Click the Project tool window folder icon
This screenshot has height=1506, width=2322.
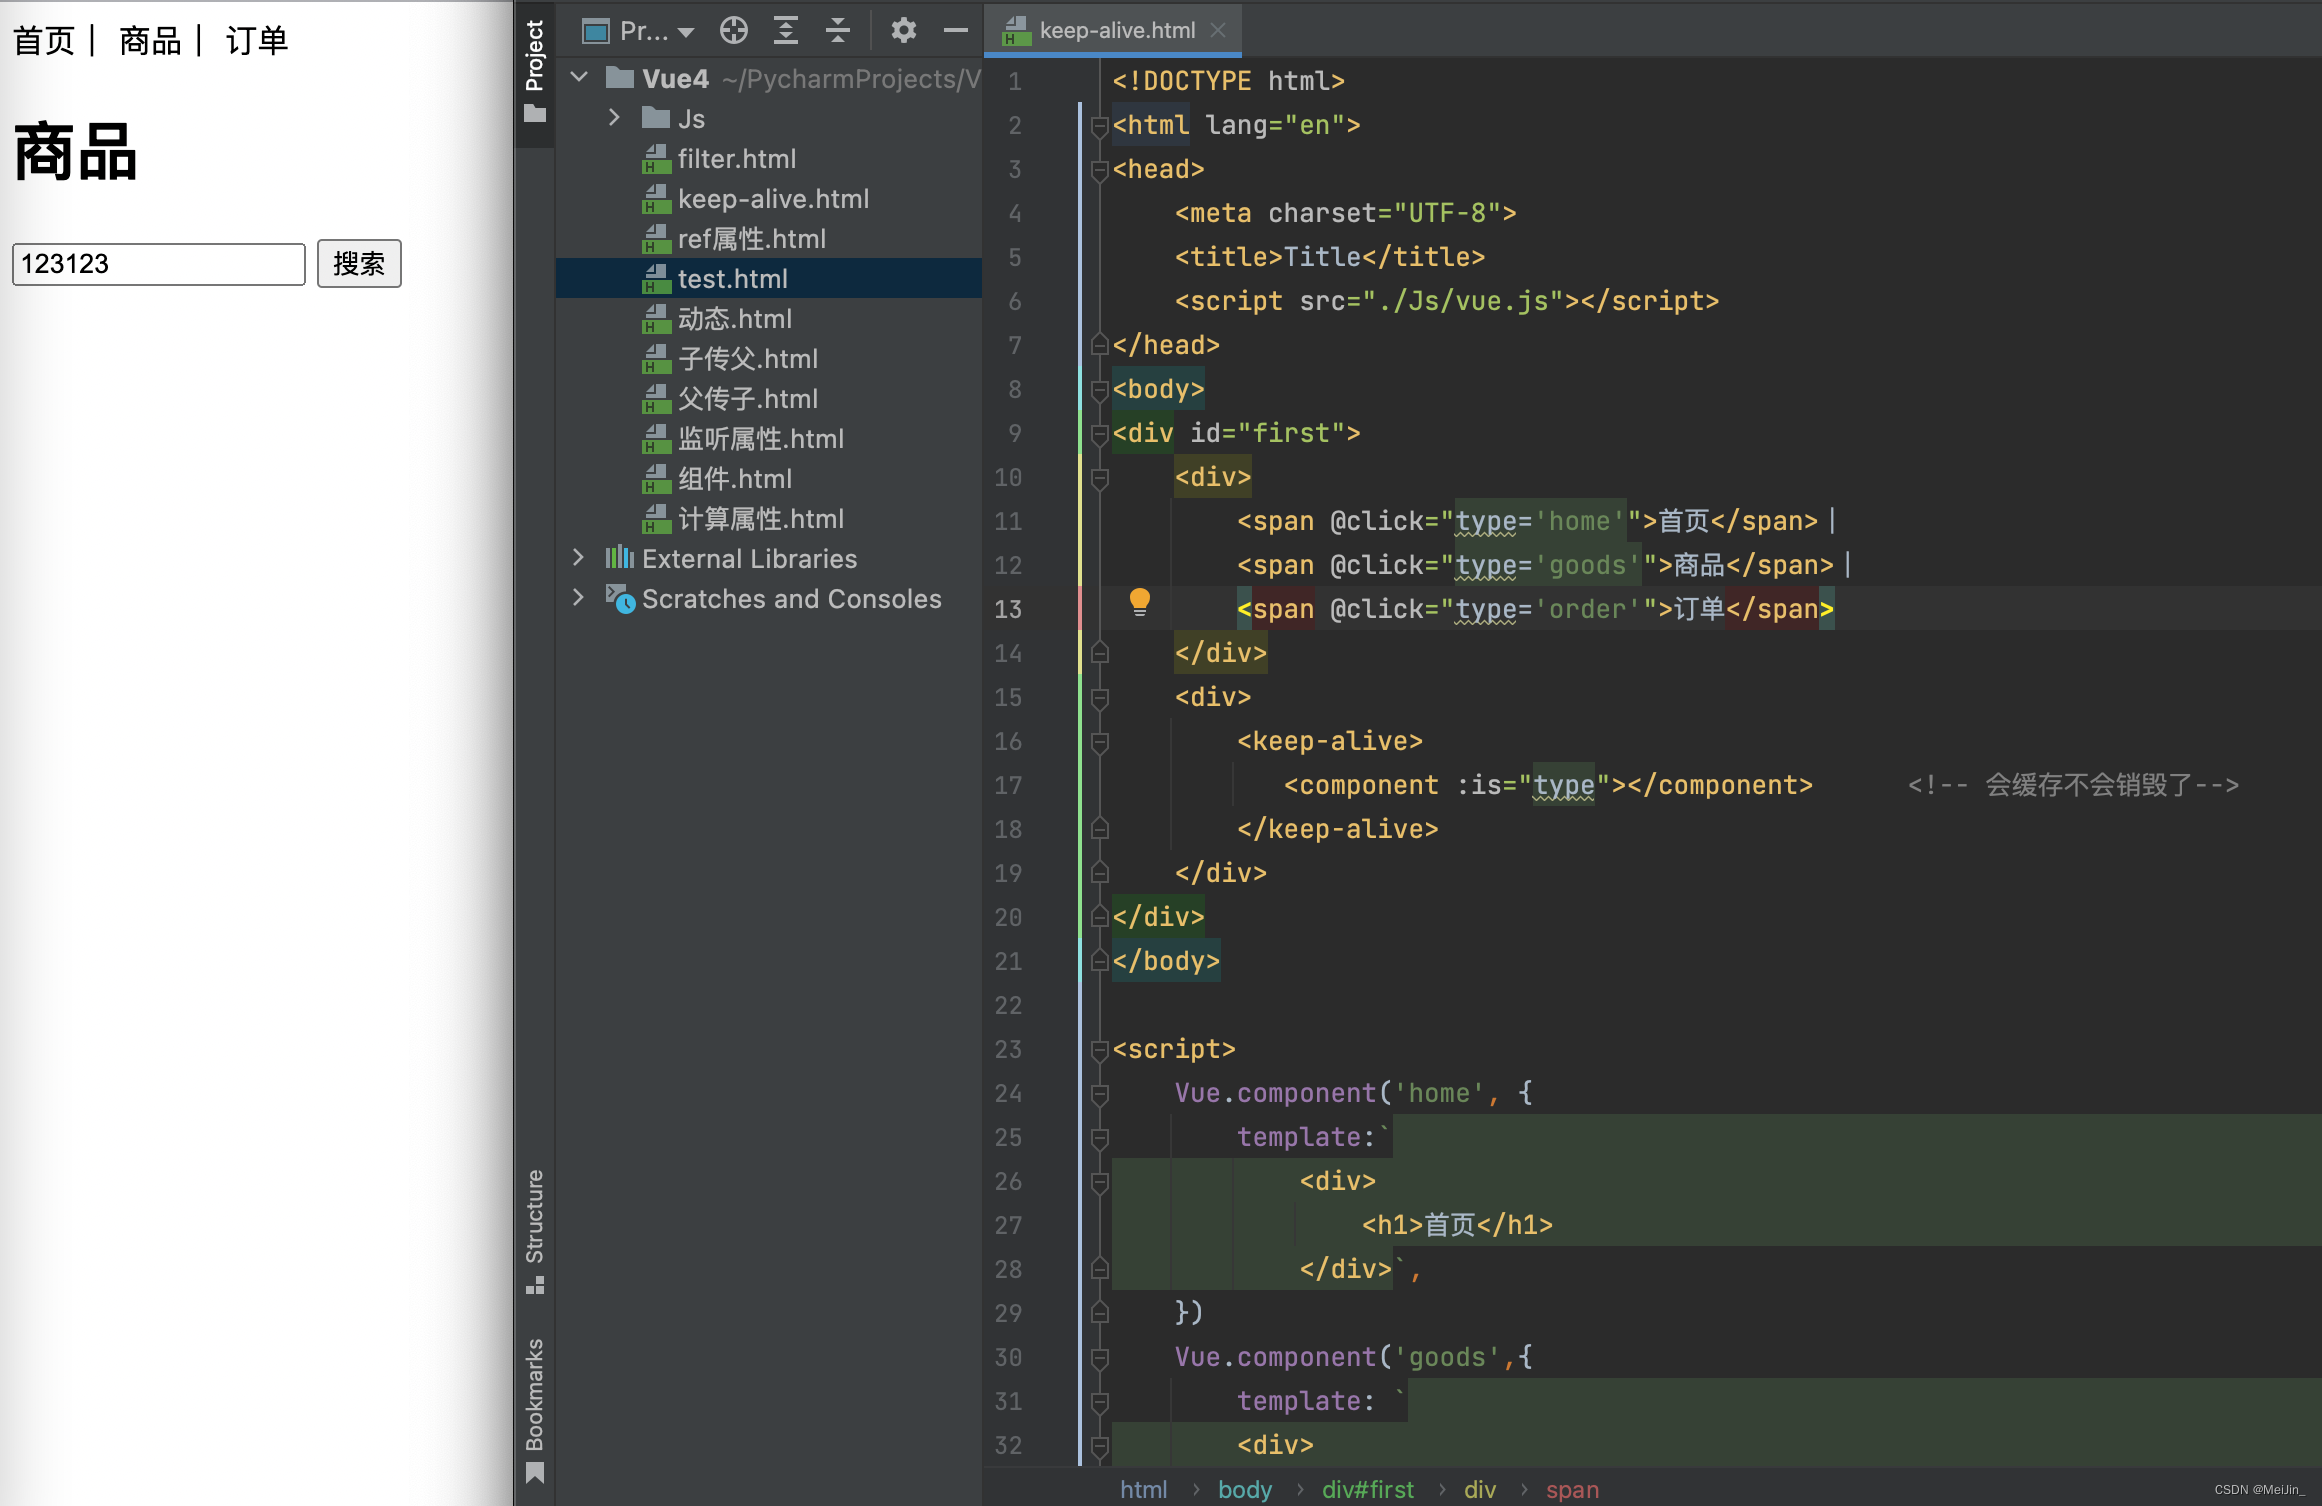pyautogui.click(x=535, y=114)
